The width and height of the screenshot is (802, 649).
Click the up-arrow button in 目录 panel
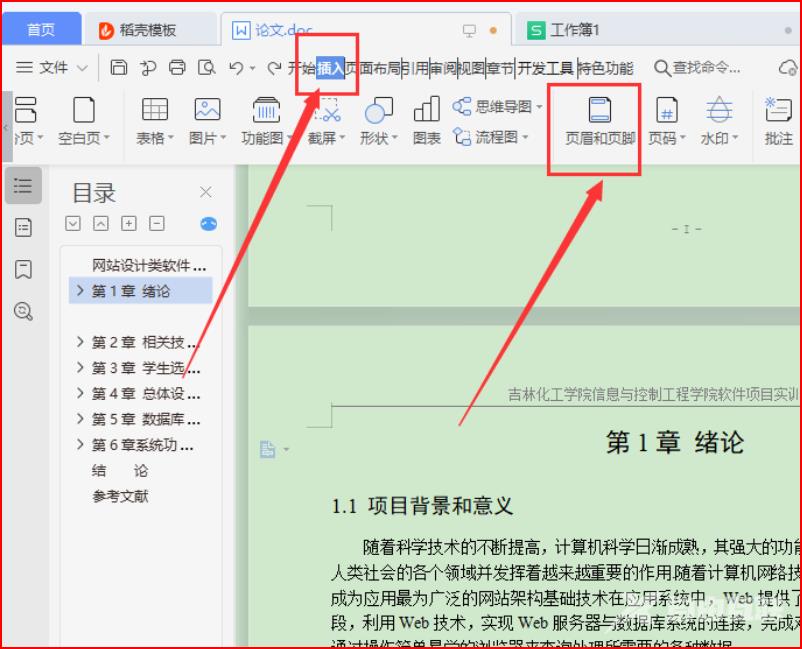(x=101, y=223)
